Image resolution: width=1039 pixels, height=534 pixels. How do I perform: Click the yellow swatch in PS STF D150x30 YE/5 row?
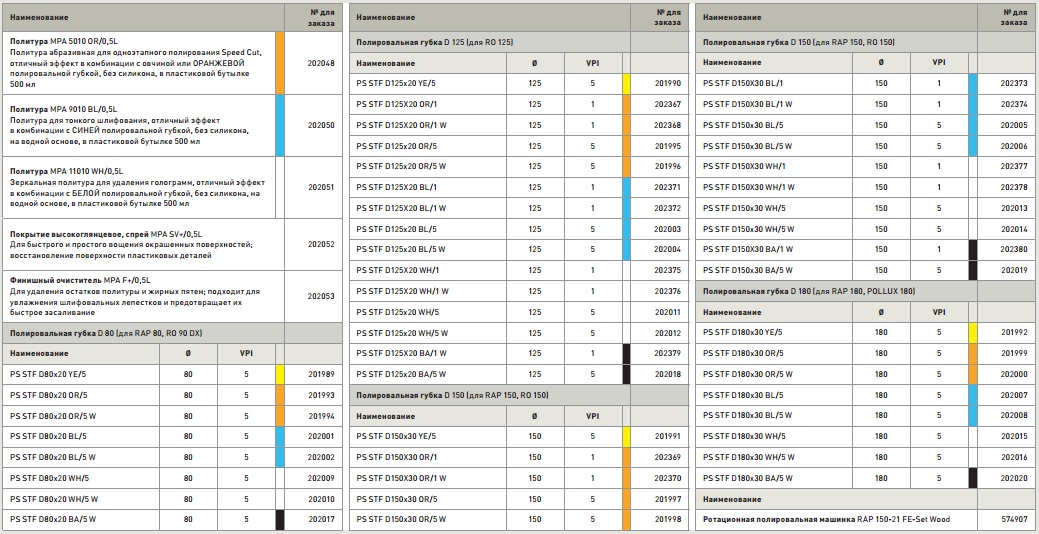click(626, 437)
